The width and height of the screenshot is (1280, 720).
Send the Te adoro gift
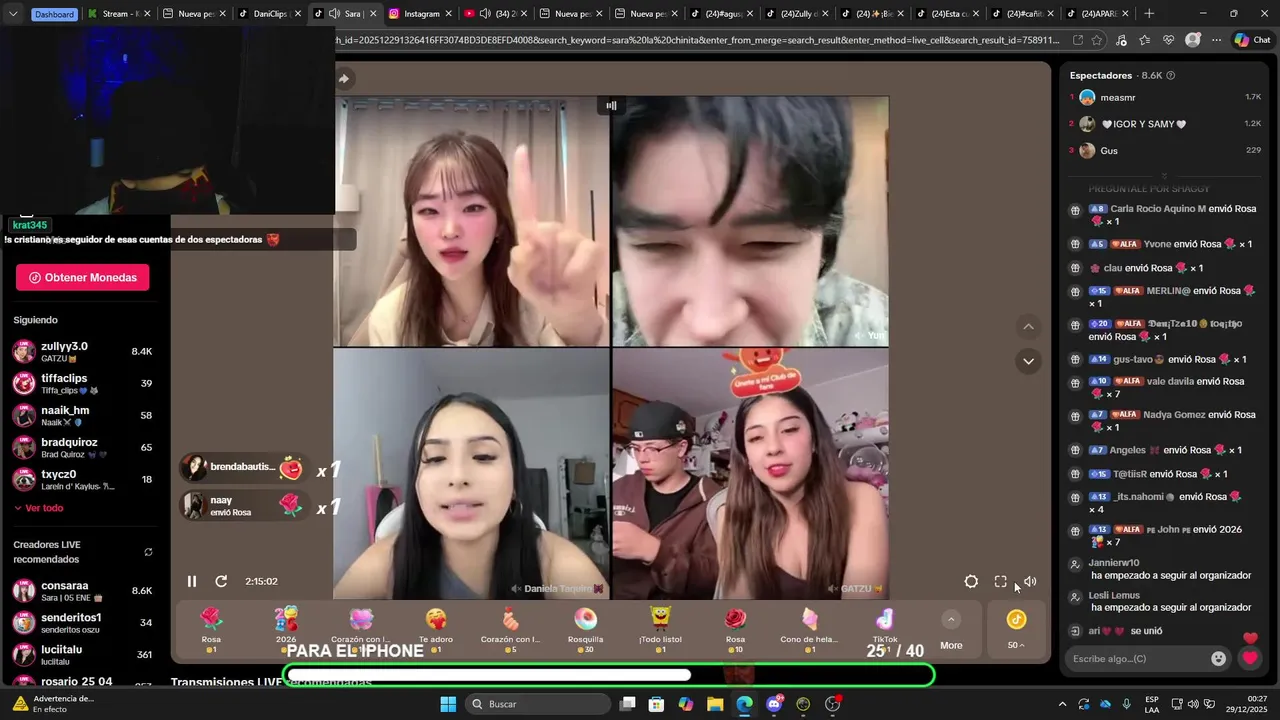[436, 629]
